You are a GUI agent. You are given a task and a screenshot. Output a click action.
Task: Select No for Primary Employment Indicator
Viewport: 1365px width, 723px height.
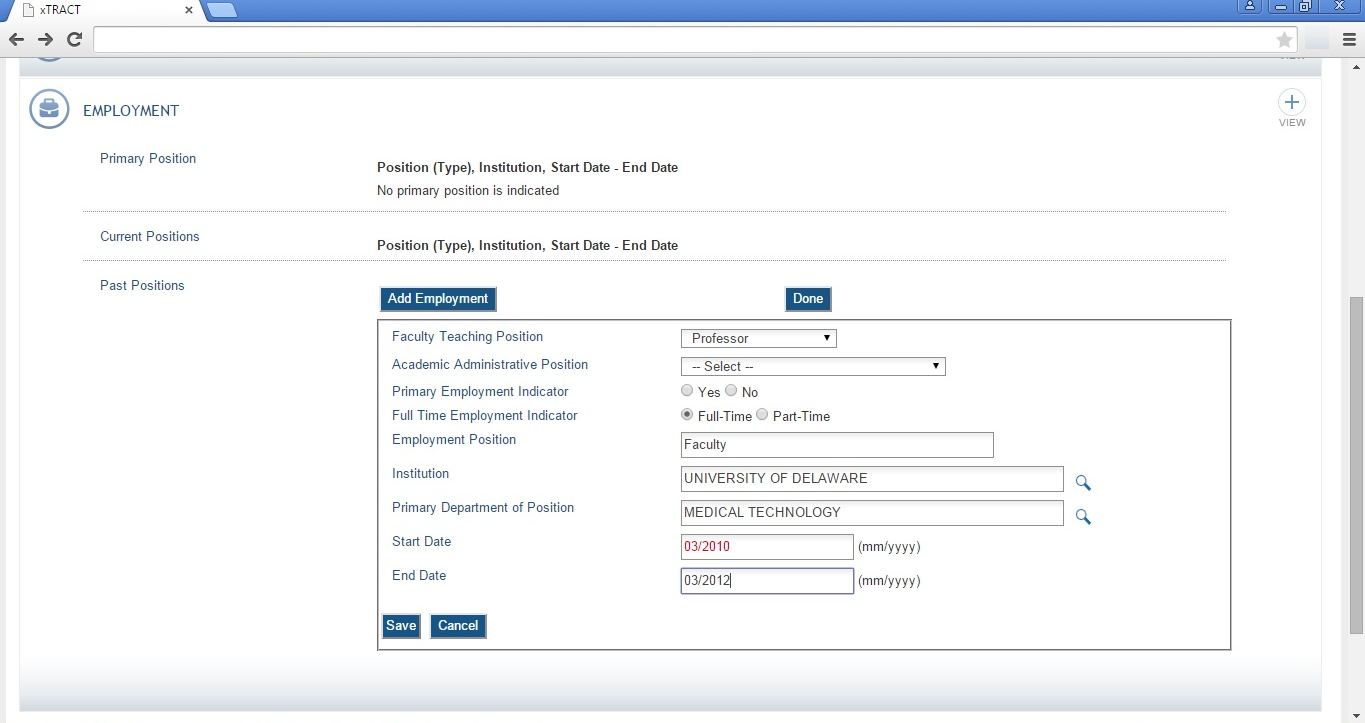(x=731, y=391)
